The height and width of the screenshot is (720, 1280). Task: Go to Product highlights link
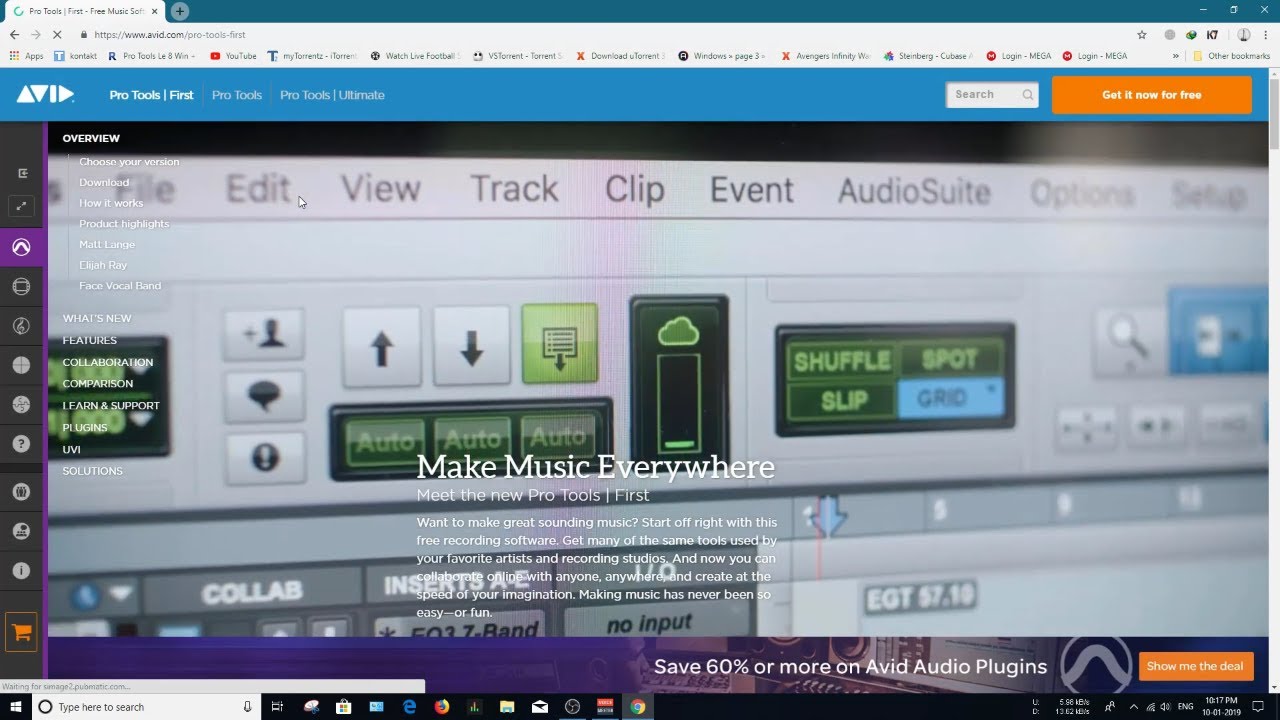pyautogui.click(x=124, y=223)
